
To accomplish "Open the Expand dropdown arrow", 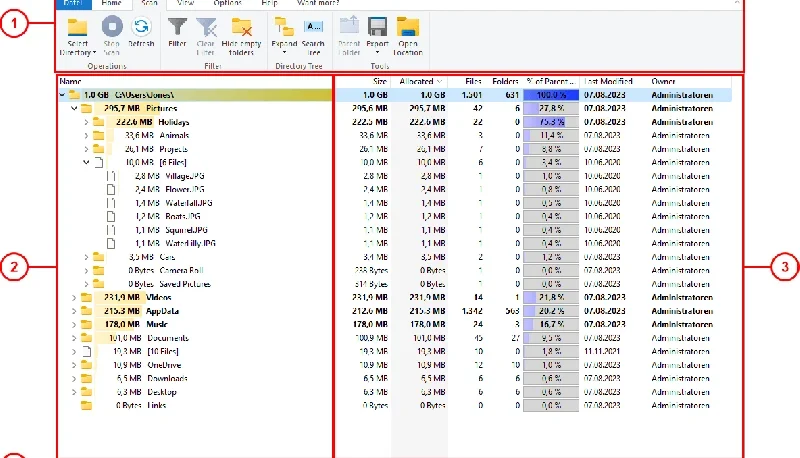I will (284, 53).
